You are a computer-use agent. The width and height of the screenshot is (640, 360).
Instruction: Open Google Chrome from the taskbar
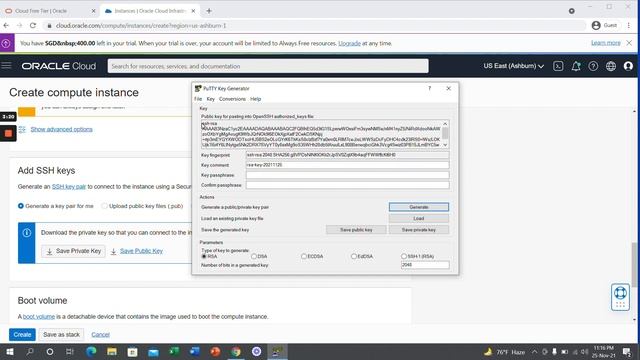pos(236,351)
